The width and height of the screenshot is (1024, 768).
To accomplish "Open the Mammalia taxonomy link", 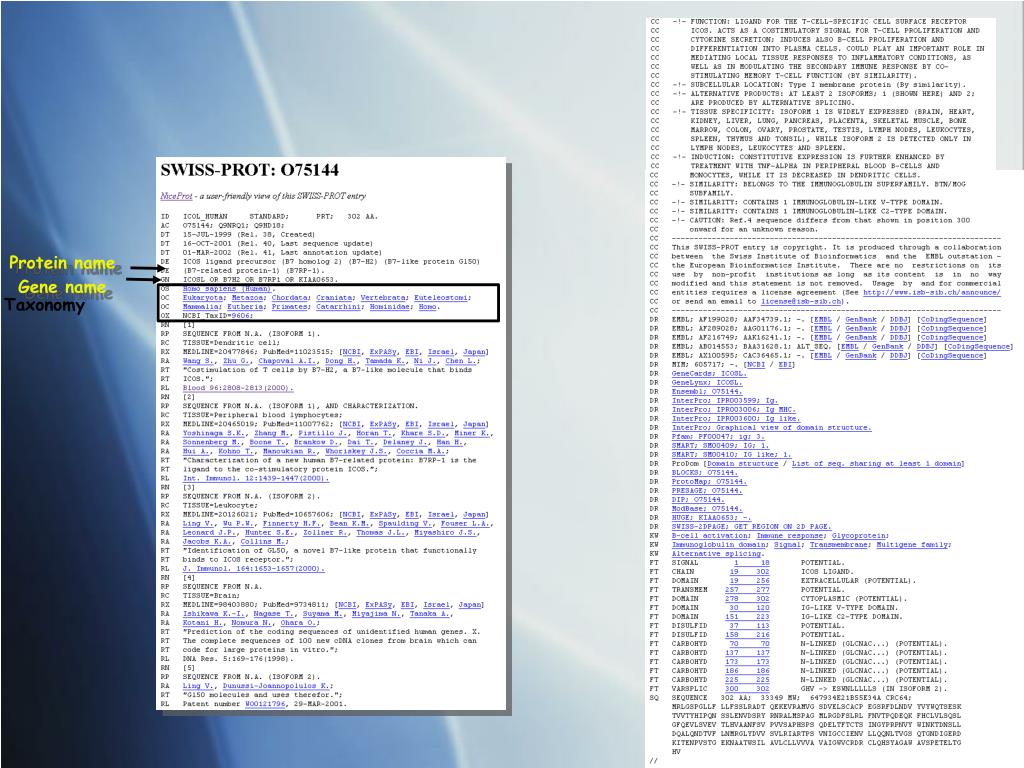I will 201,307.
